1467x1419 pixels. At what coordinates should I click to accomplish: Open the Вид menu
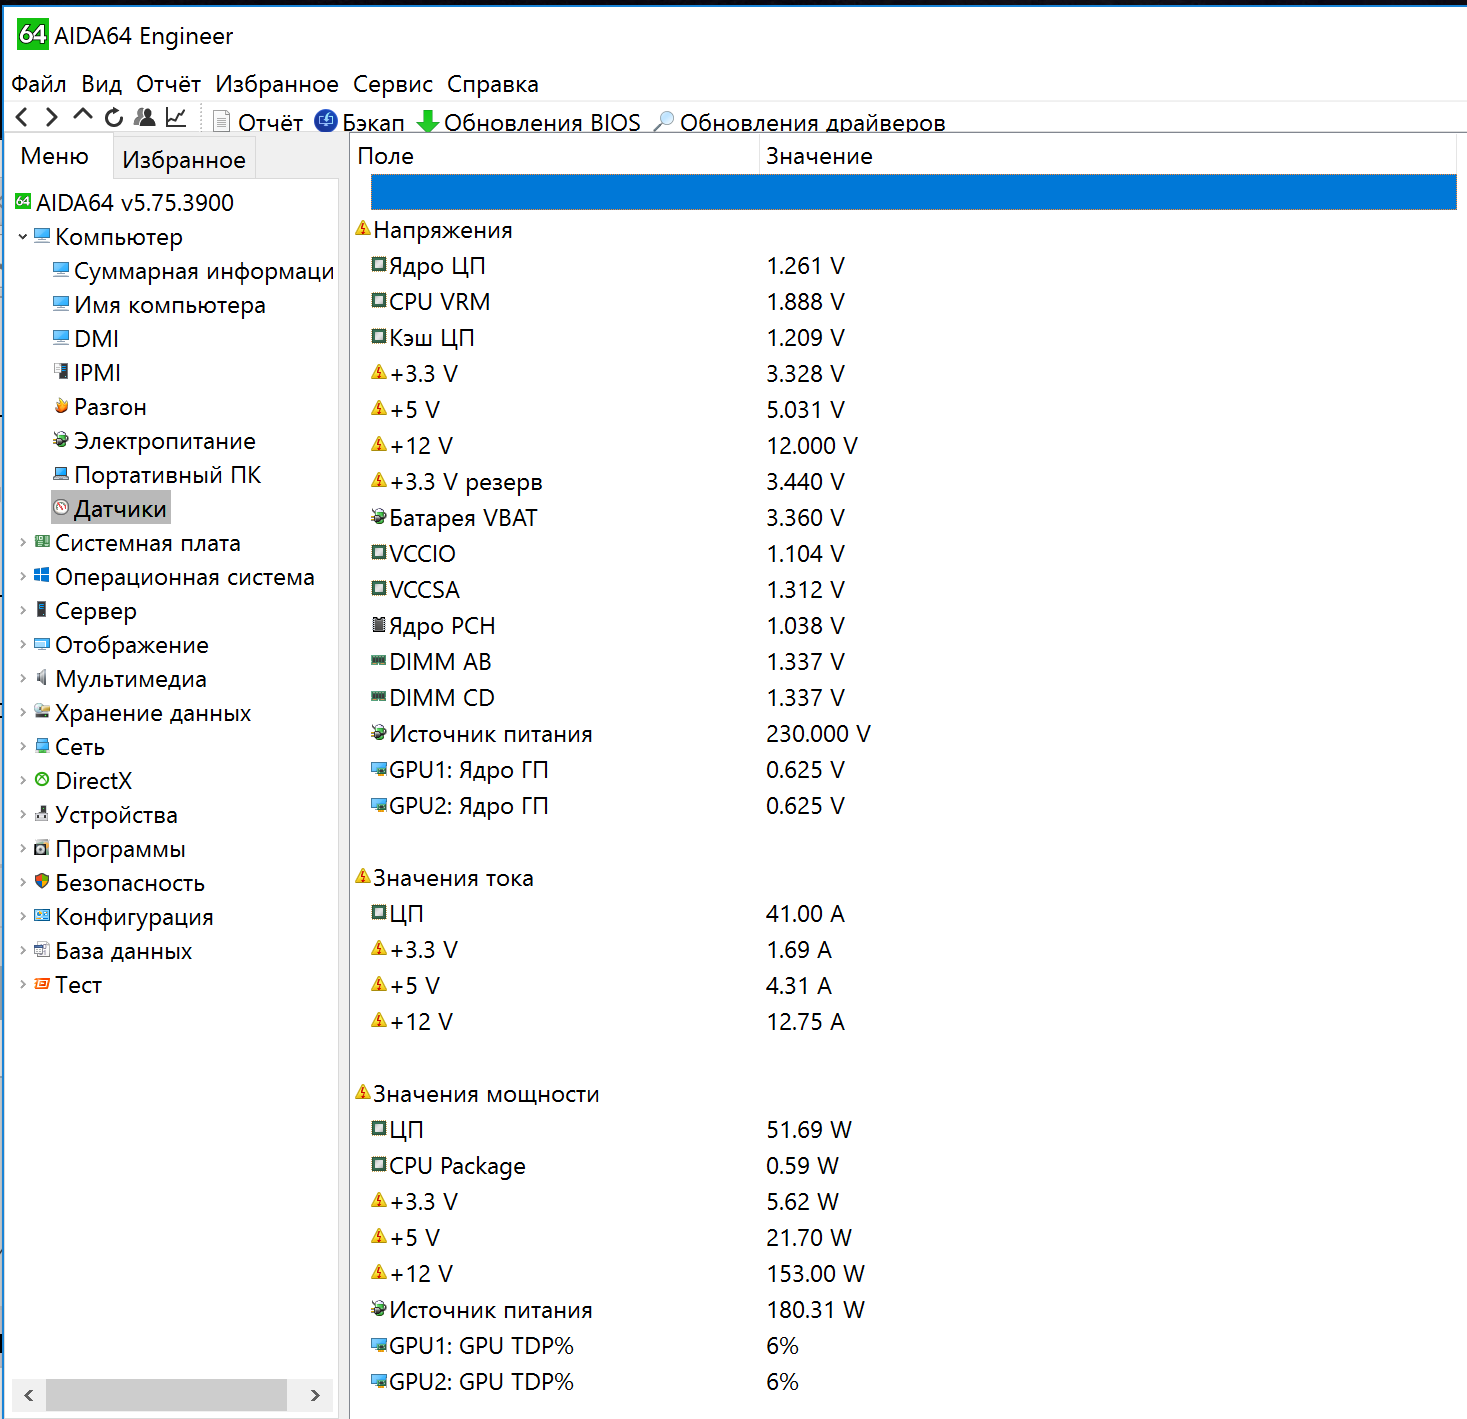(x=101, y=84)
